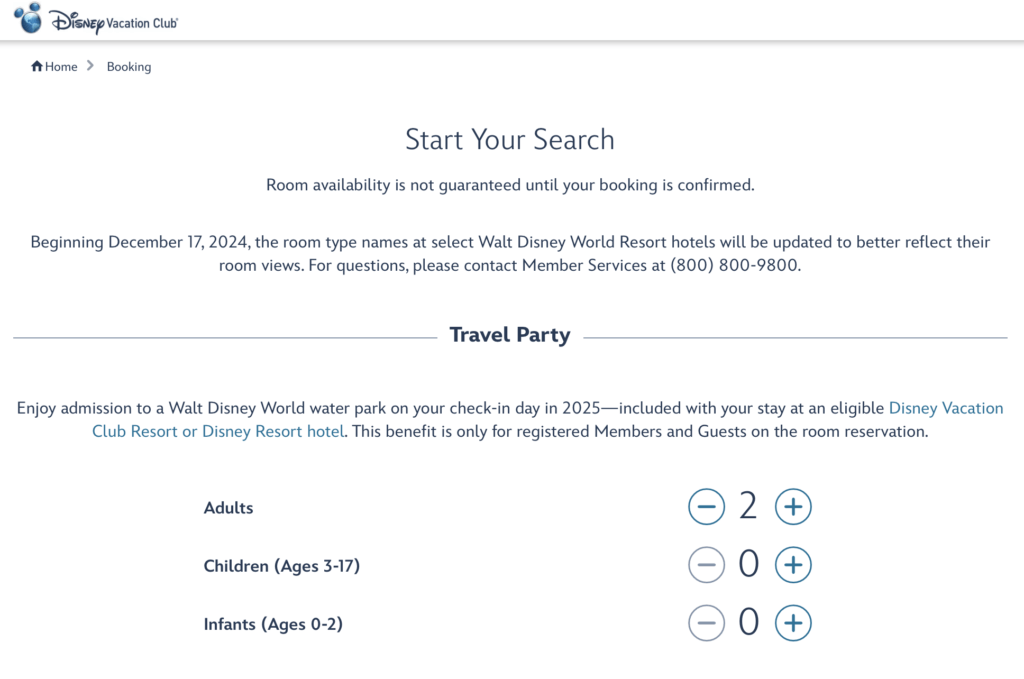Screen dimensions: 1024x679
Task: Click the Infants count value
Action: click(x=748, y=624)
